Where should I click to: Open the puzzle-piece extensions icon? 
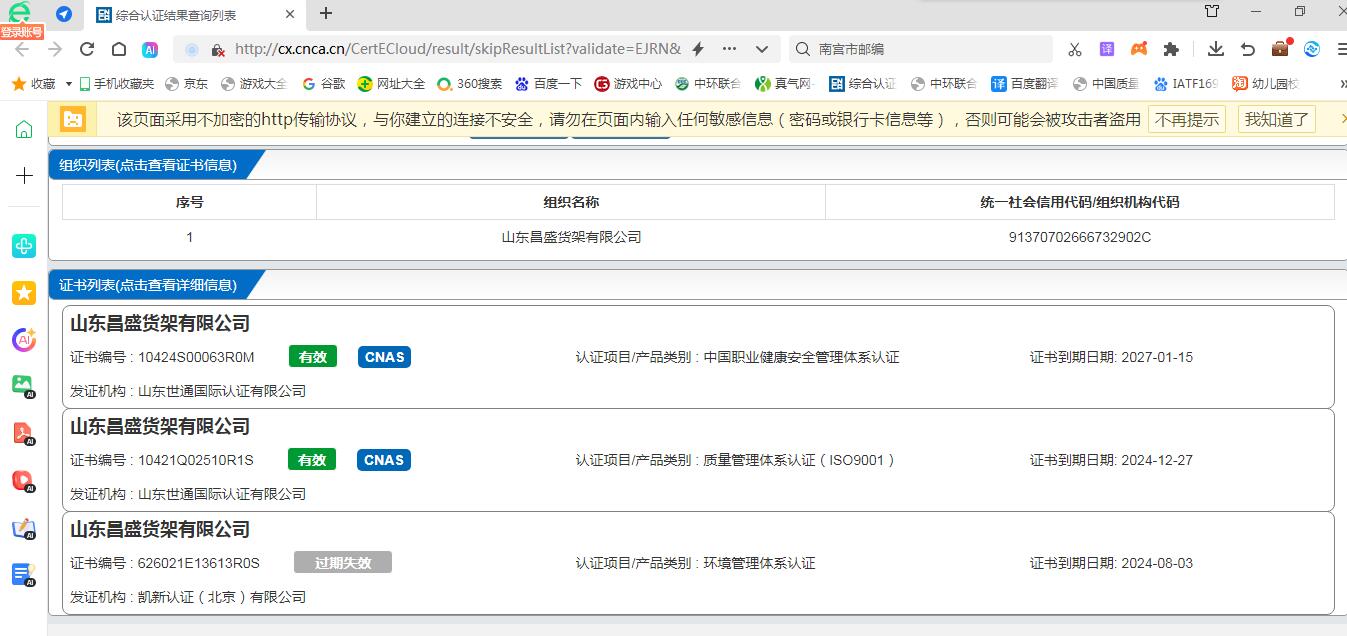[x=1171, y=49]
